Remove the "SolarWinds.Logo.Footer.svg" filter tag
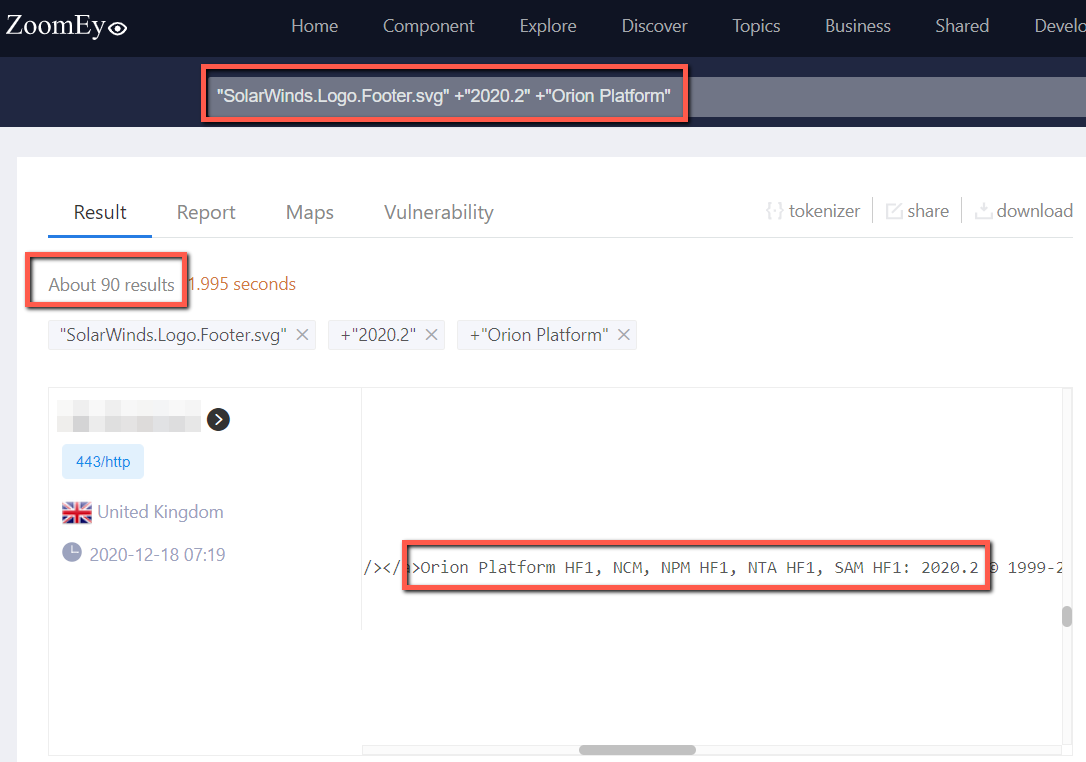1086x762 pixels. (302, 335)
